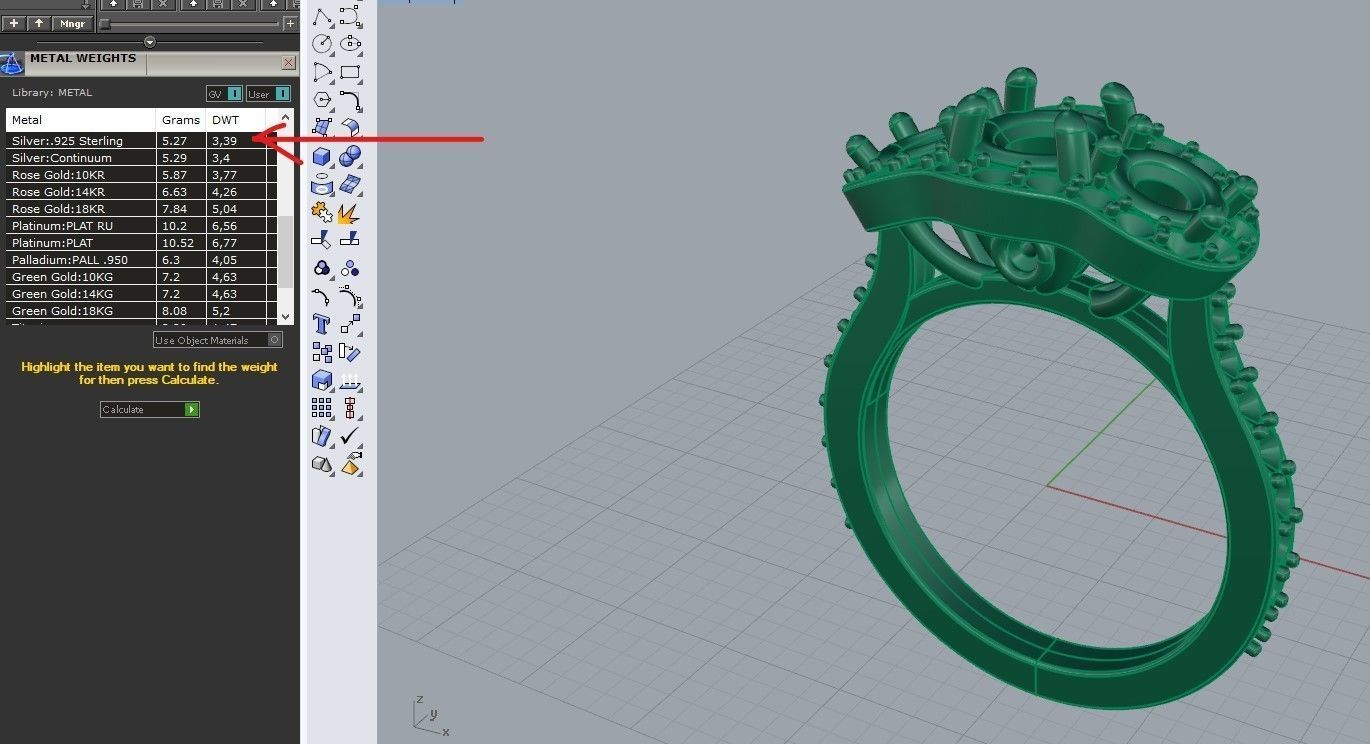This screenshot has width=1370, height=744.
Task: Sort by the DWT column header
Action: tap(236, 120)
